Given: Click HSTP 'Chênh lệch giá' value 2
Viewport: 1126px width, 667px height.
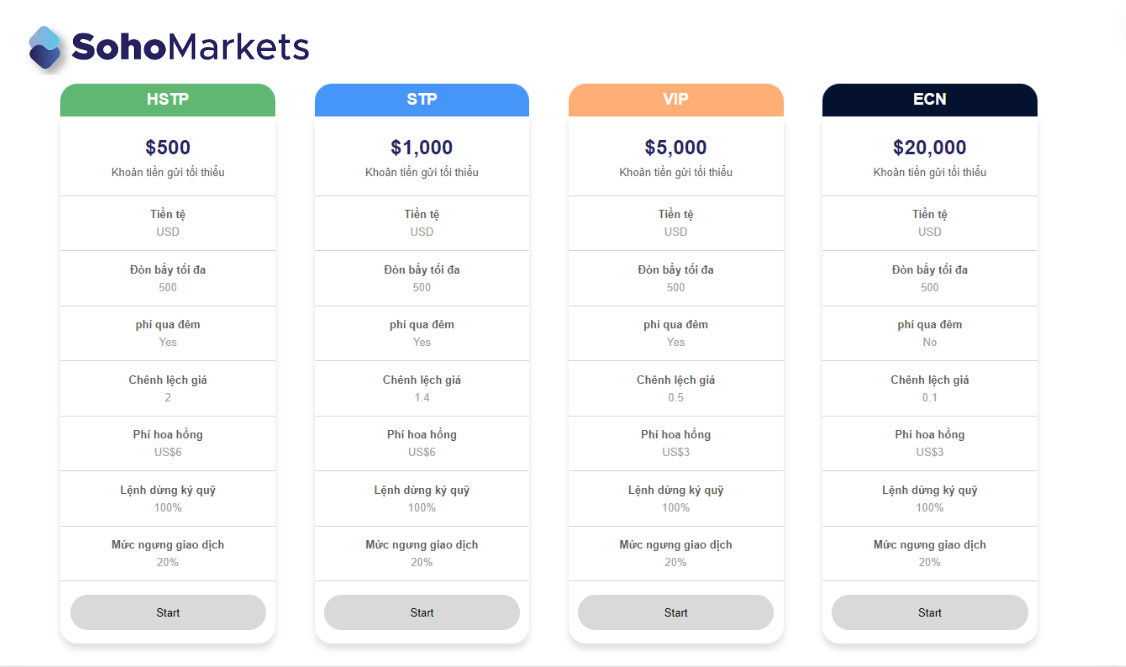Looking at the screenshot, I should pos(168,397).
